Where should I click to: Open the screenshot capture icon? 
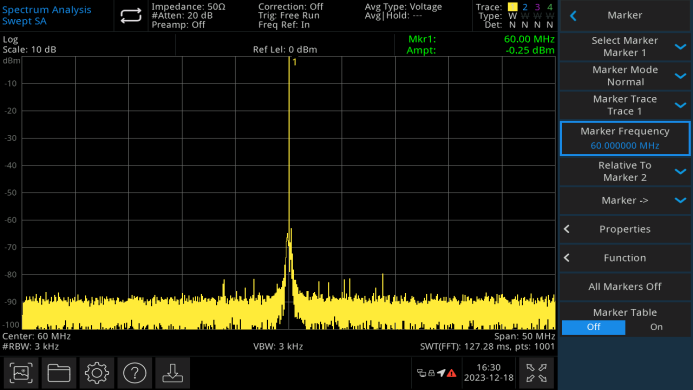coord(21,373)
